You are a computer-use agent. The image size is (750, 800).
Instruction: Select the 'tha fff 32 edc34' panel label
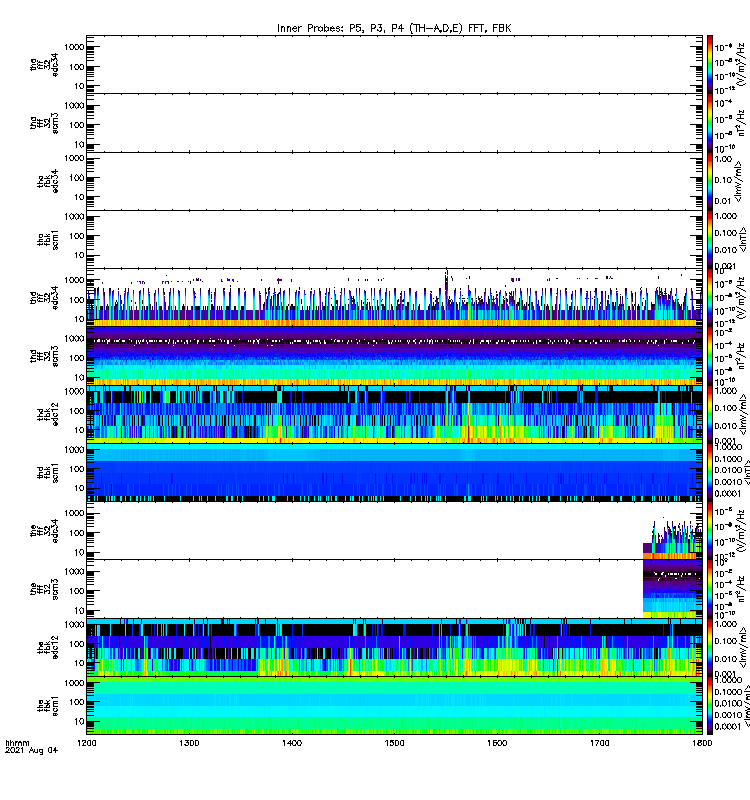tap(44, 65)
